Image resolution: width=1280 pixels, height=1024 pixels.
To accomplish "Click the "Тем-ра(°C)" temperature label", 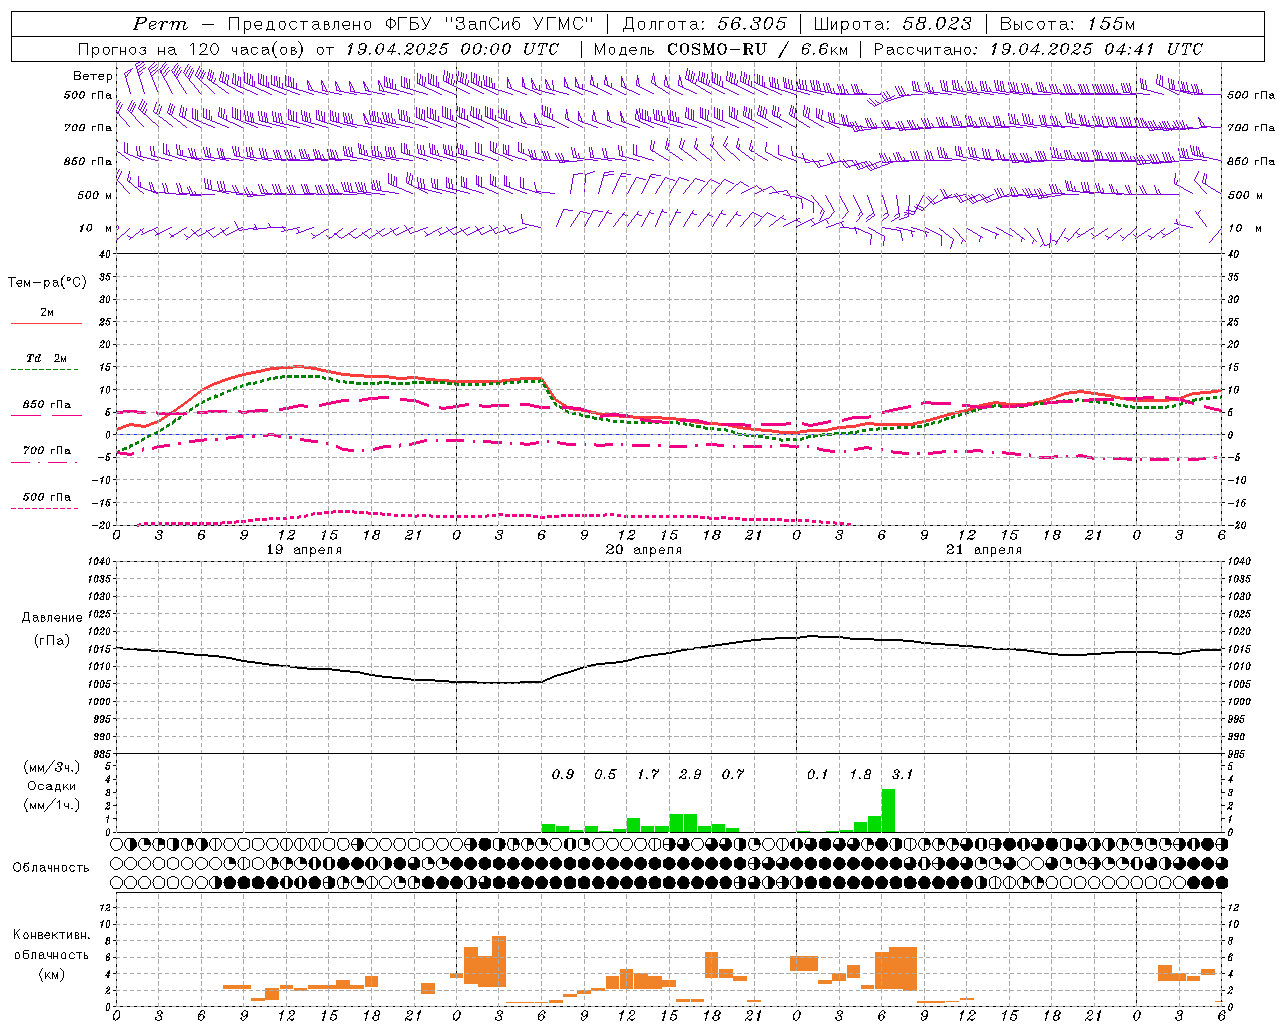I will 47,283.
